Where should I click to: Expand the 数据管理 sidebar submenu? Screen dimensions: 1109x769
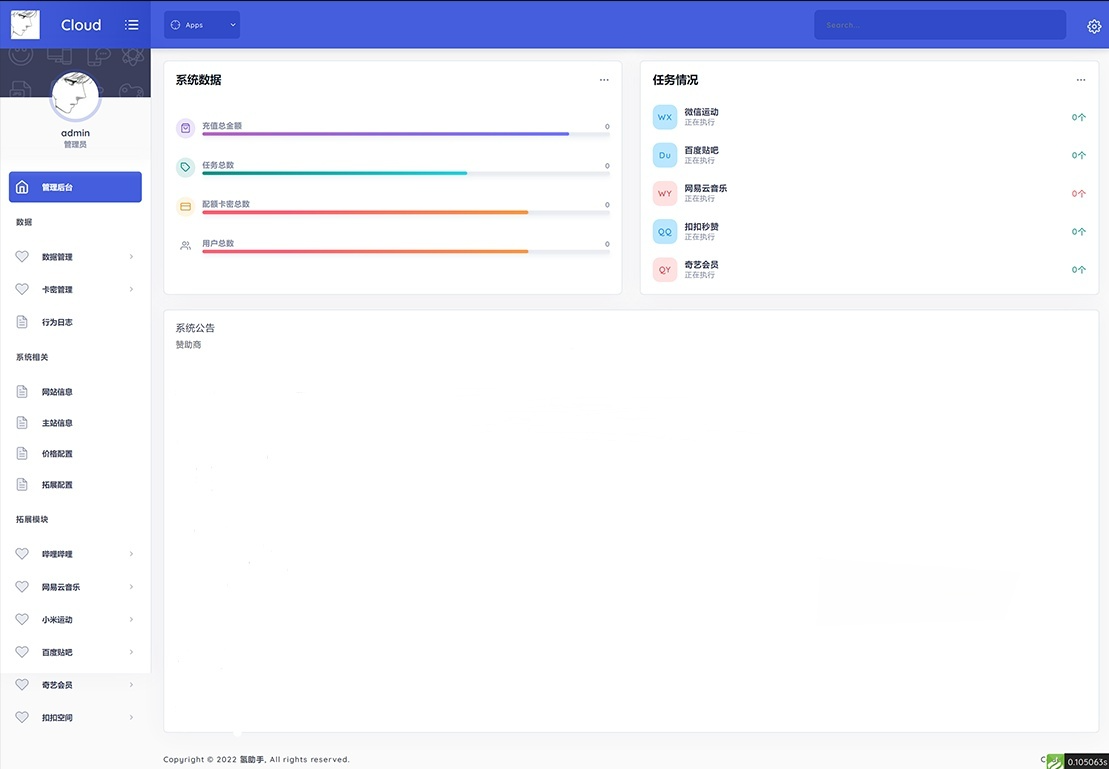coord(131,257)
